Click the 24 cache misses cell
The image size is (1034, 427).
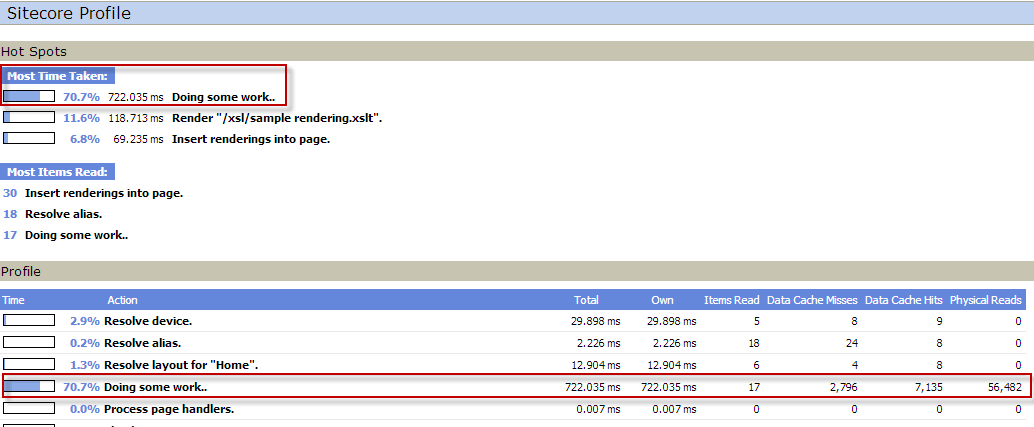[x=851, y=343]
